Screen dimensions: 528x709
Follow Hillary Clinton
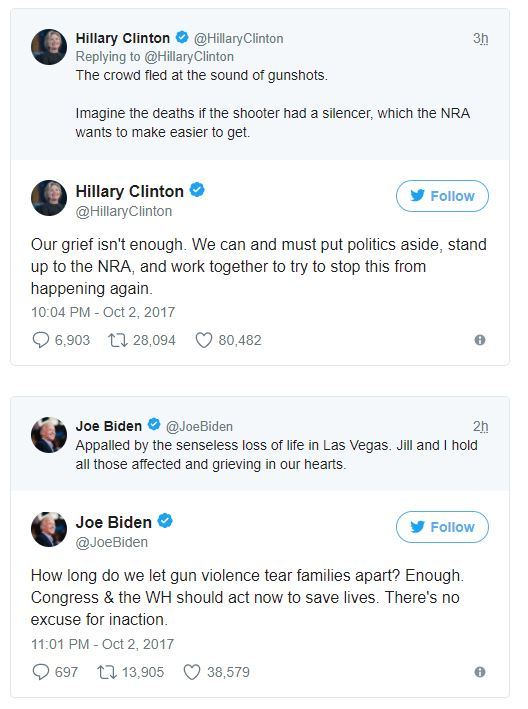(442, 196)
